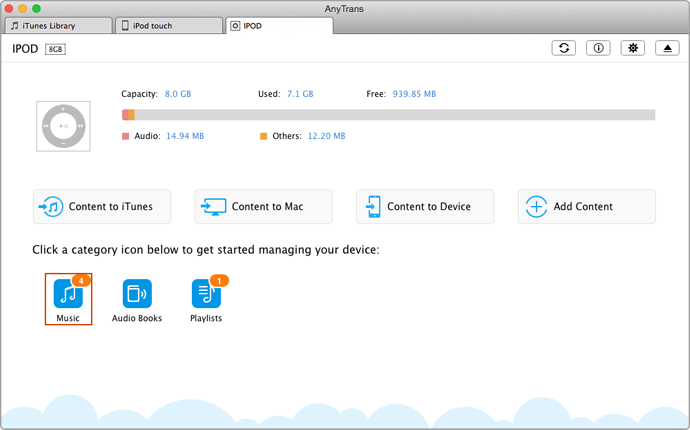The width and height of the screenshot is (690, 430).
Task: Switch to iTunes Library tab
Action: [x=58, y=26]
